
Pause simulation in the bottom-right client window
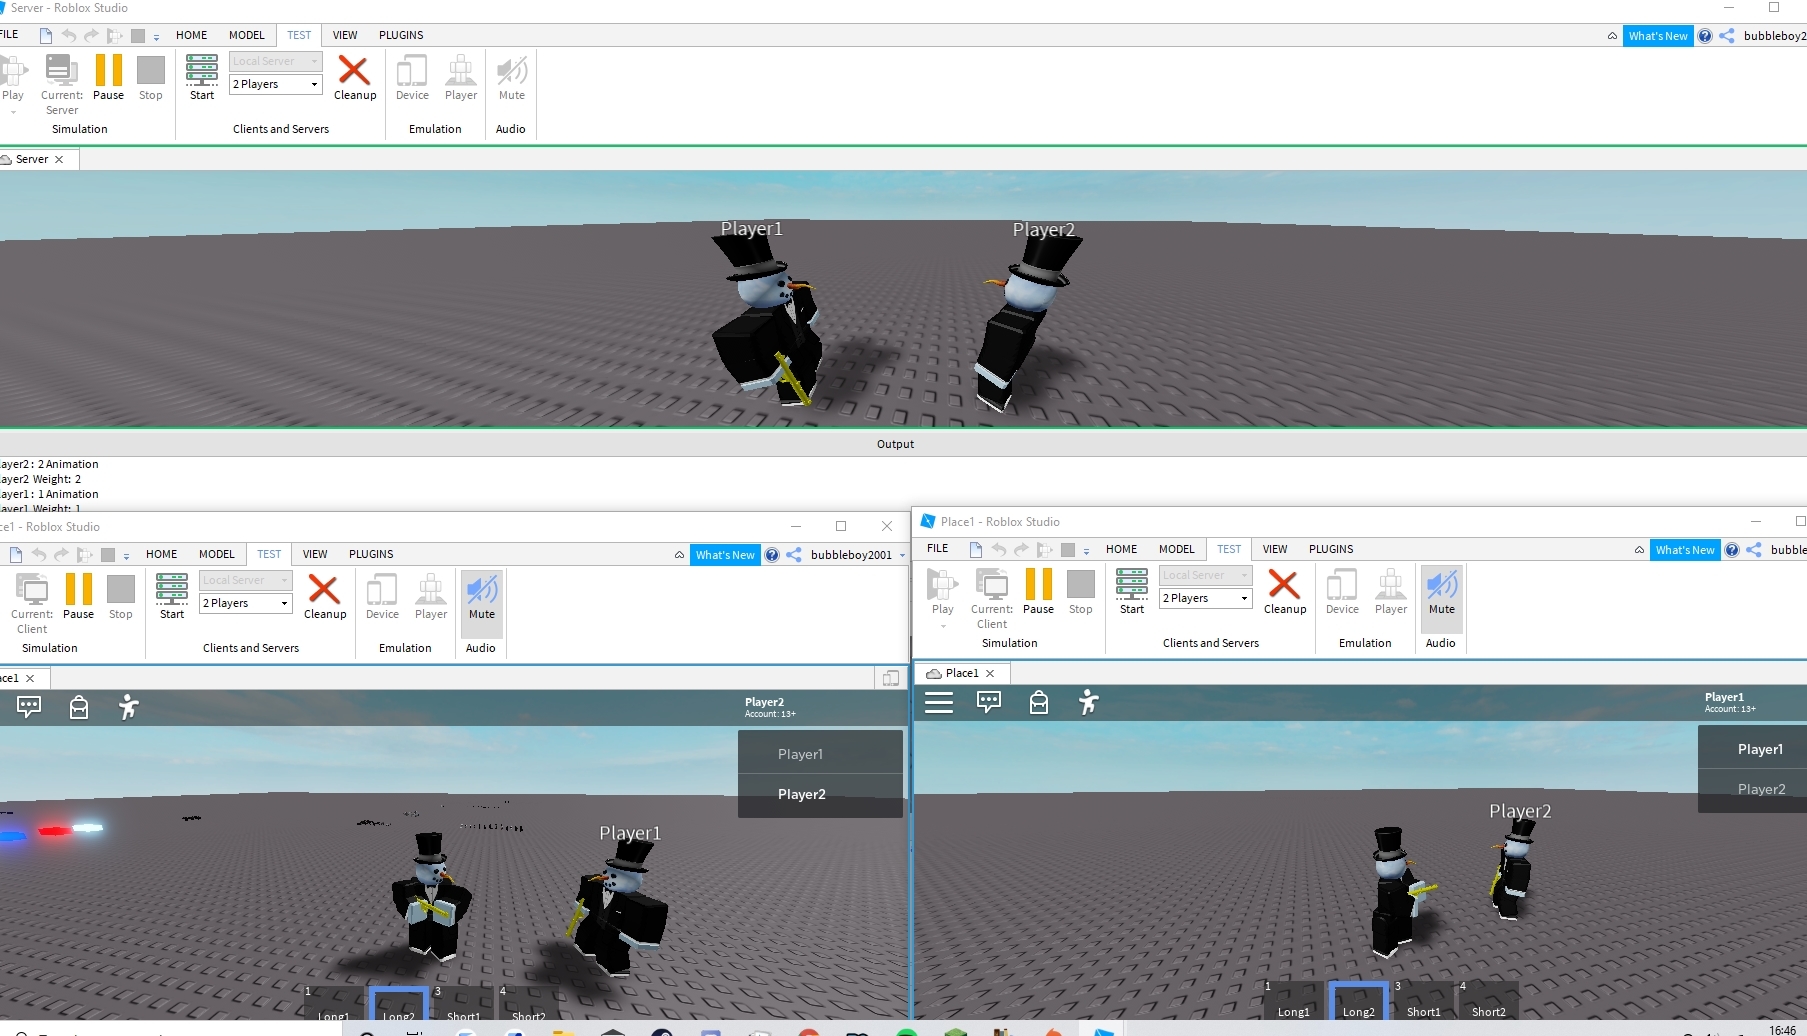[1038, 591]
